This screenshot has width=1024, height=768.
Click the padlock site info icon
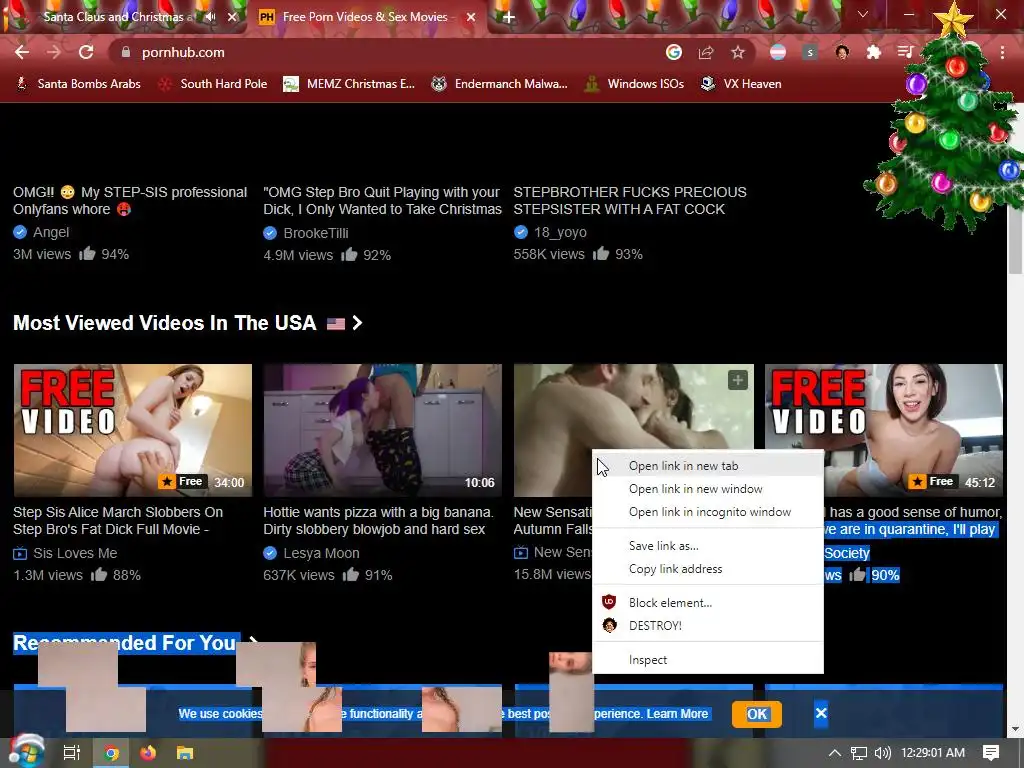126,52
